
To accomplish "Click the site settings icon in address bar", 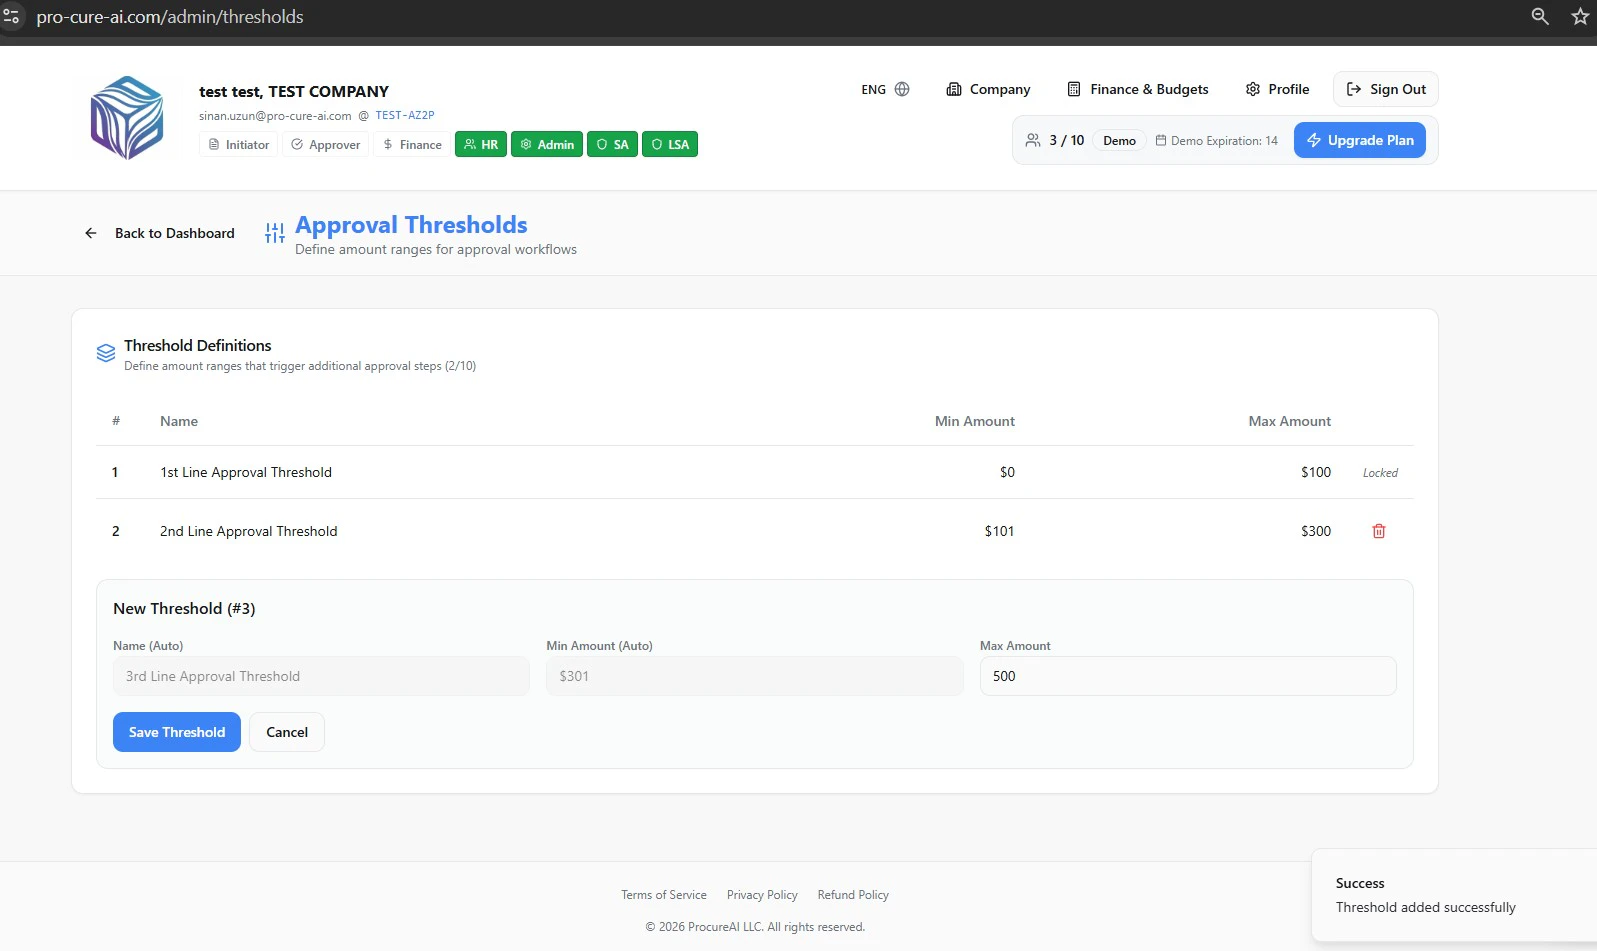I will coord(12,16).
